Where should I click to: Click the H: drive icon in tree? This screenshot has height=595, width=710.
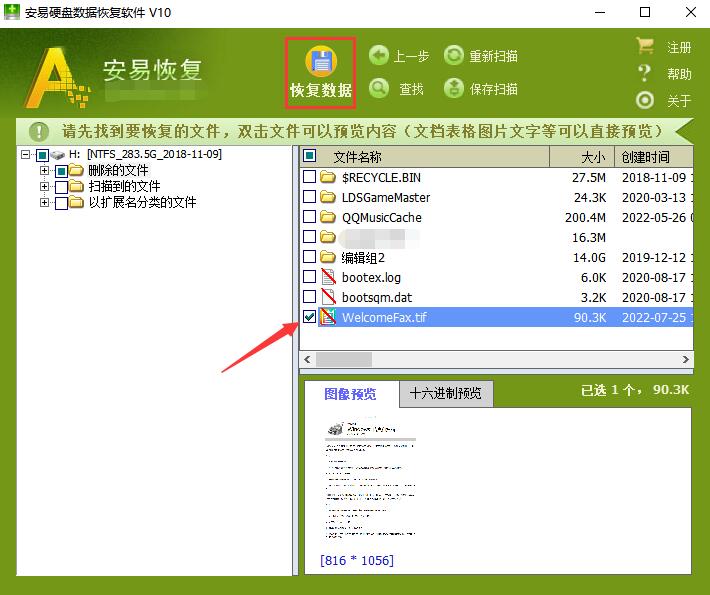click(x=58, y=155)
